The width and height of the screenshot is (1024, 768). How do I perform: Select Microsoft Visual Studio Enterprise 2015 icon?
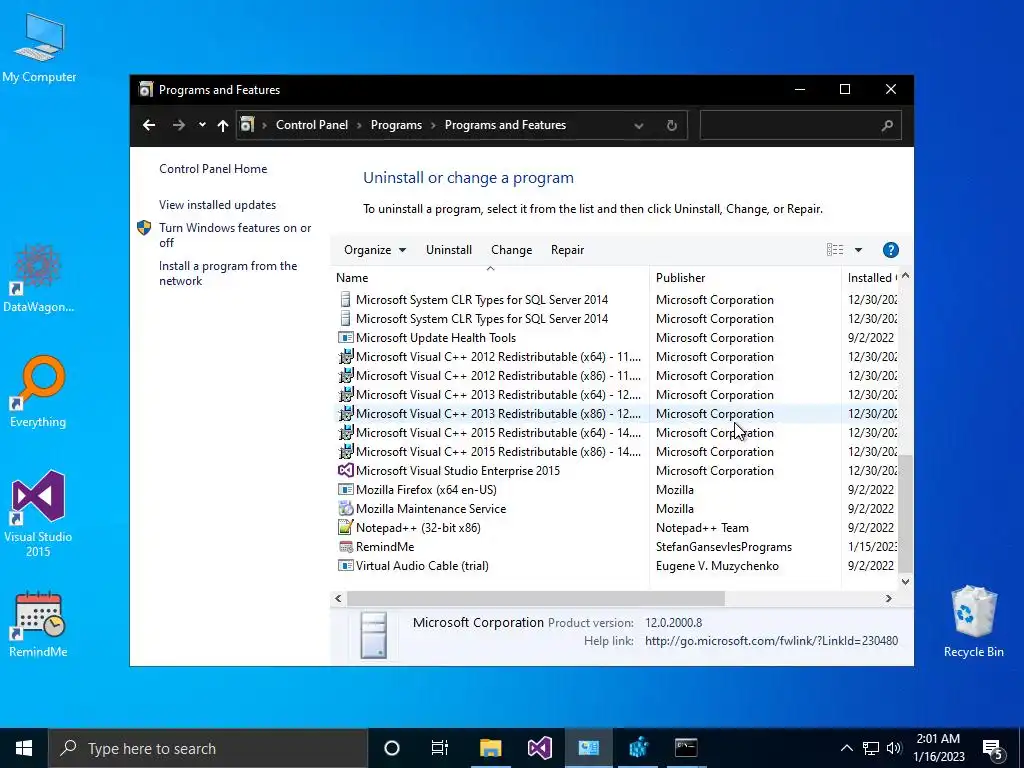345,470
